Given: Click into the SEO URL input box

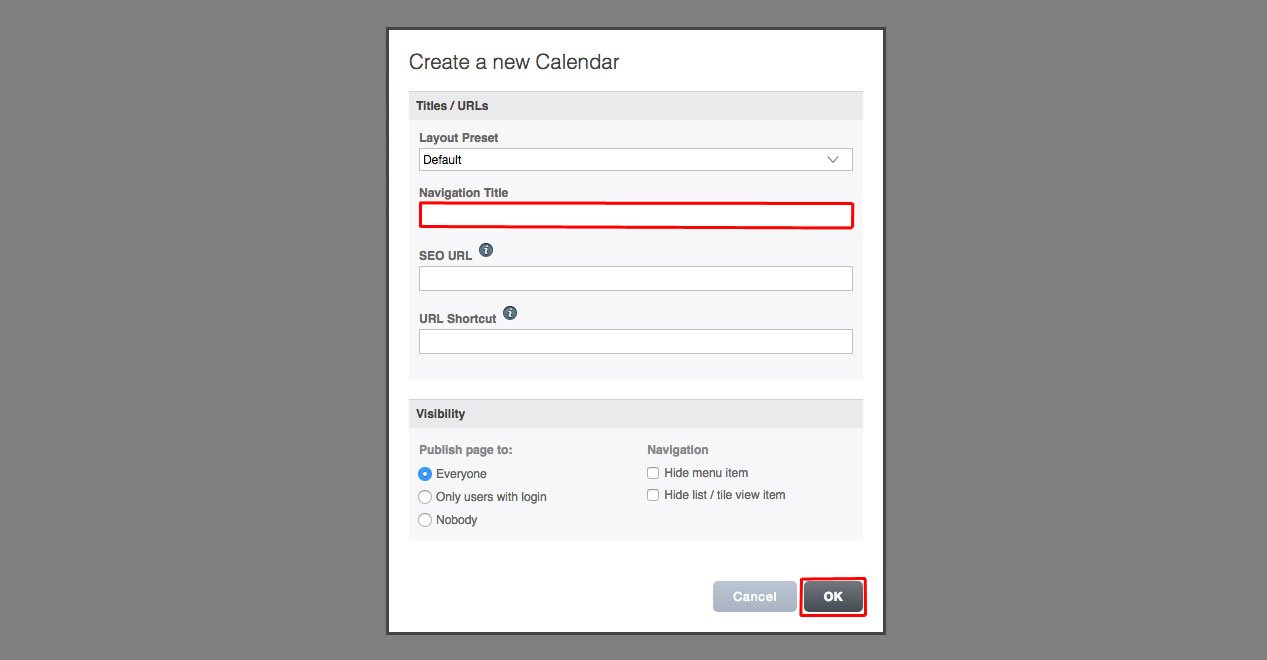Looking at the screenshot, I should pos(636,278).
